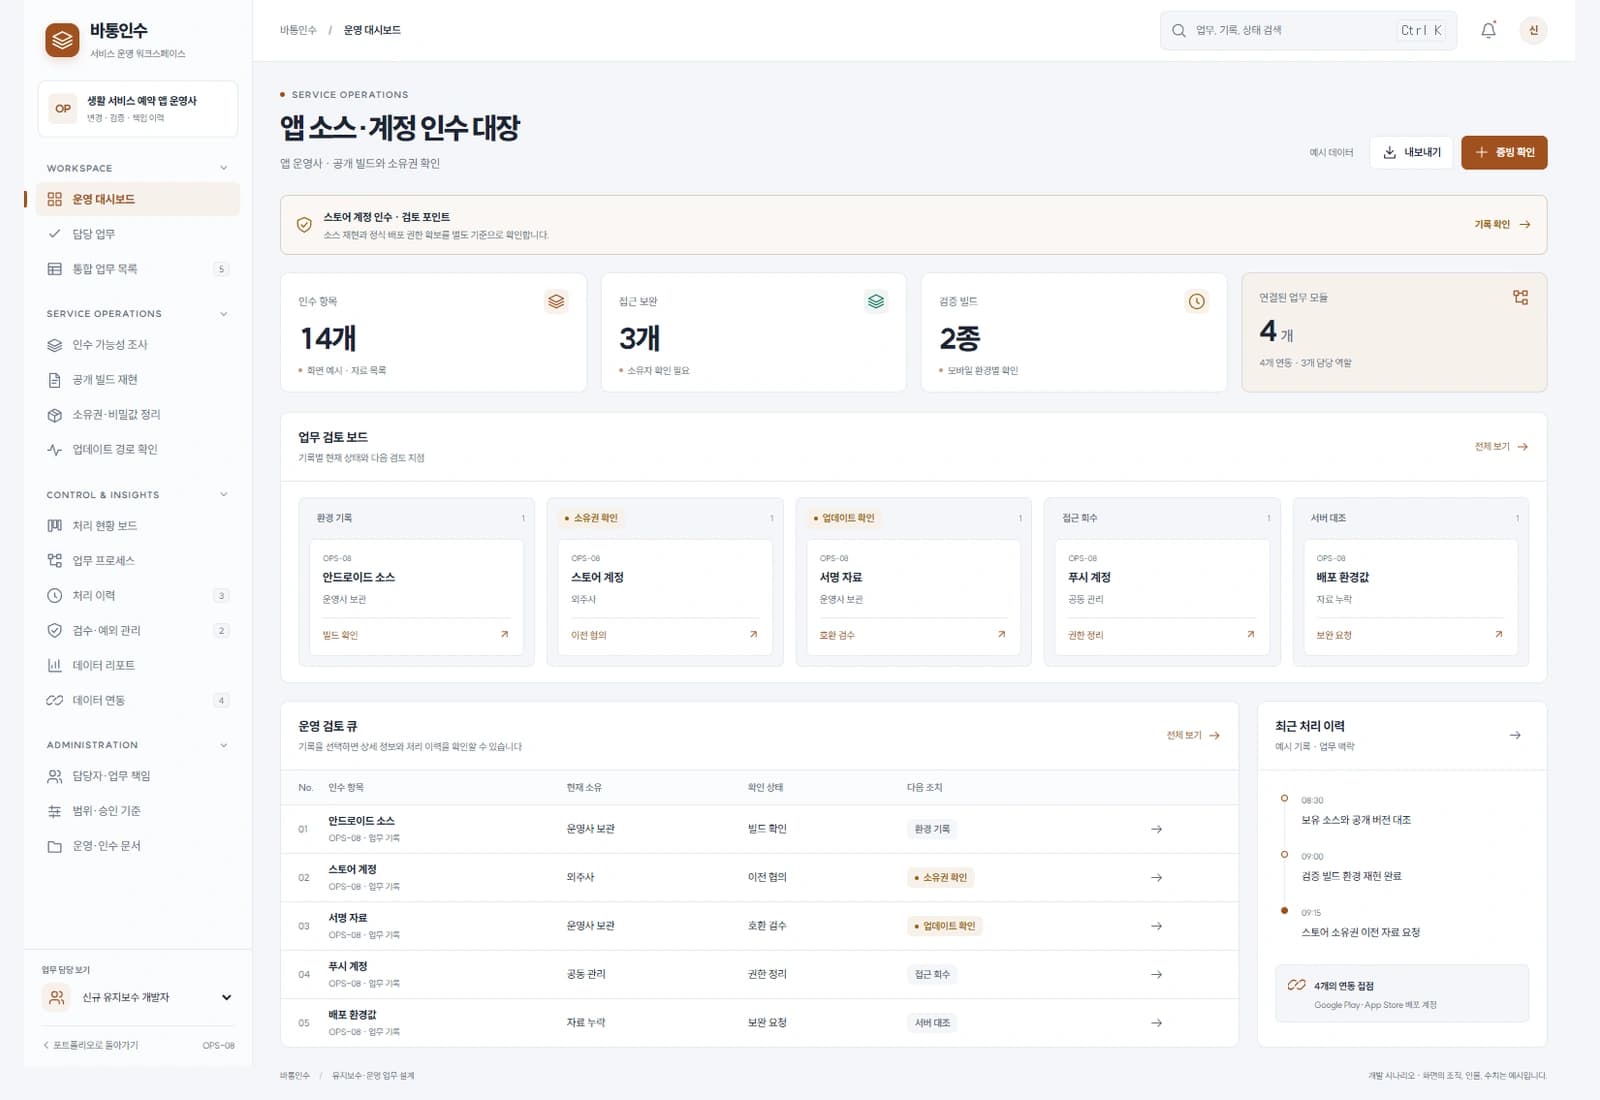Collapse the CONTROL & INSIGHTS section
This screenshot has height=1100, width=1600.
pos(223,494)
